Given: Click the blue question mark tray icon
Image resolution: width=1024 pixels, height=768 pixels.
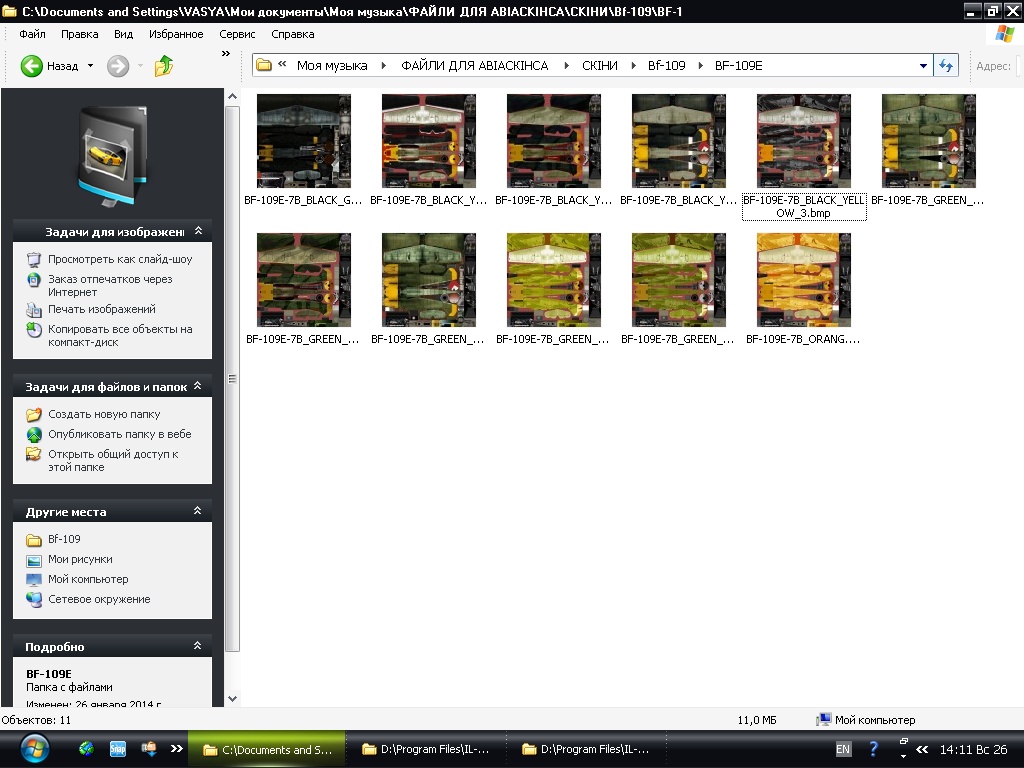Looking at the screenshot, I should [873, 749].
